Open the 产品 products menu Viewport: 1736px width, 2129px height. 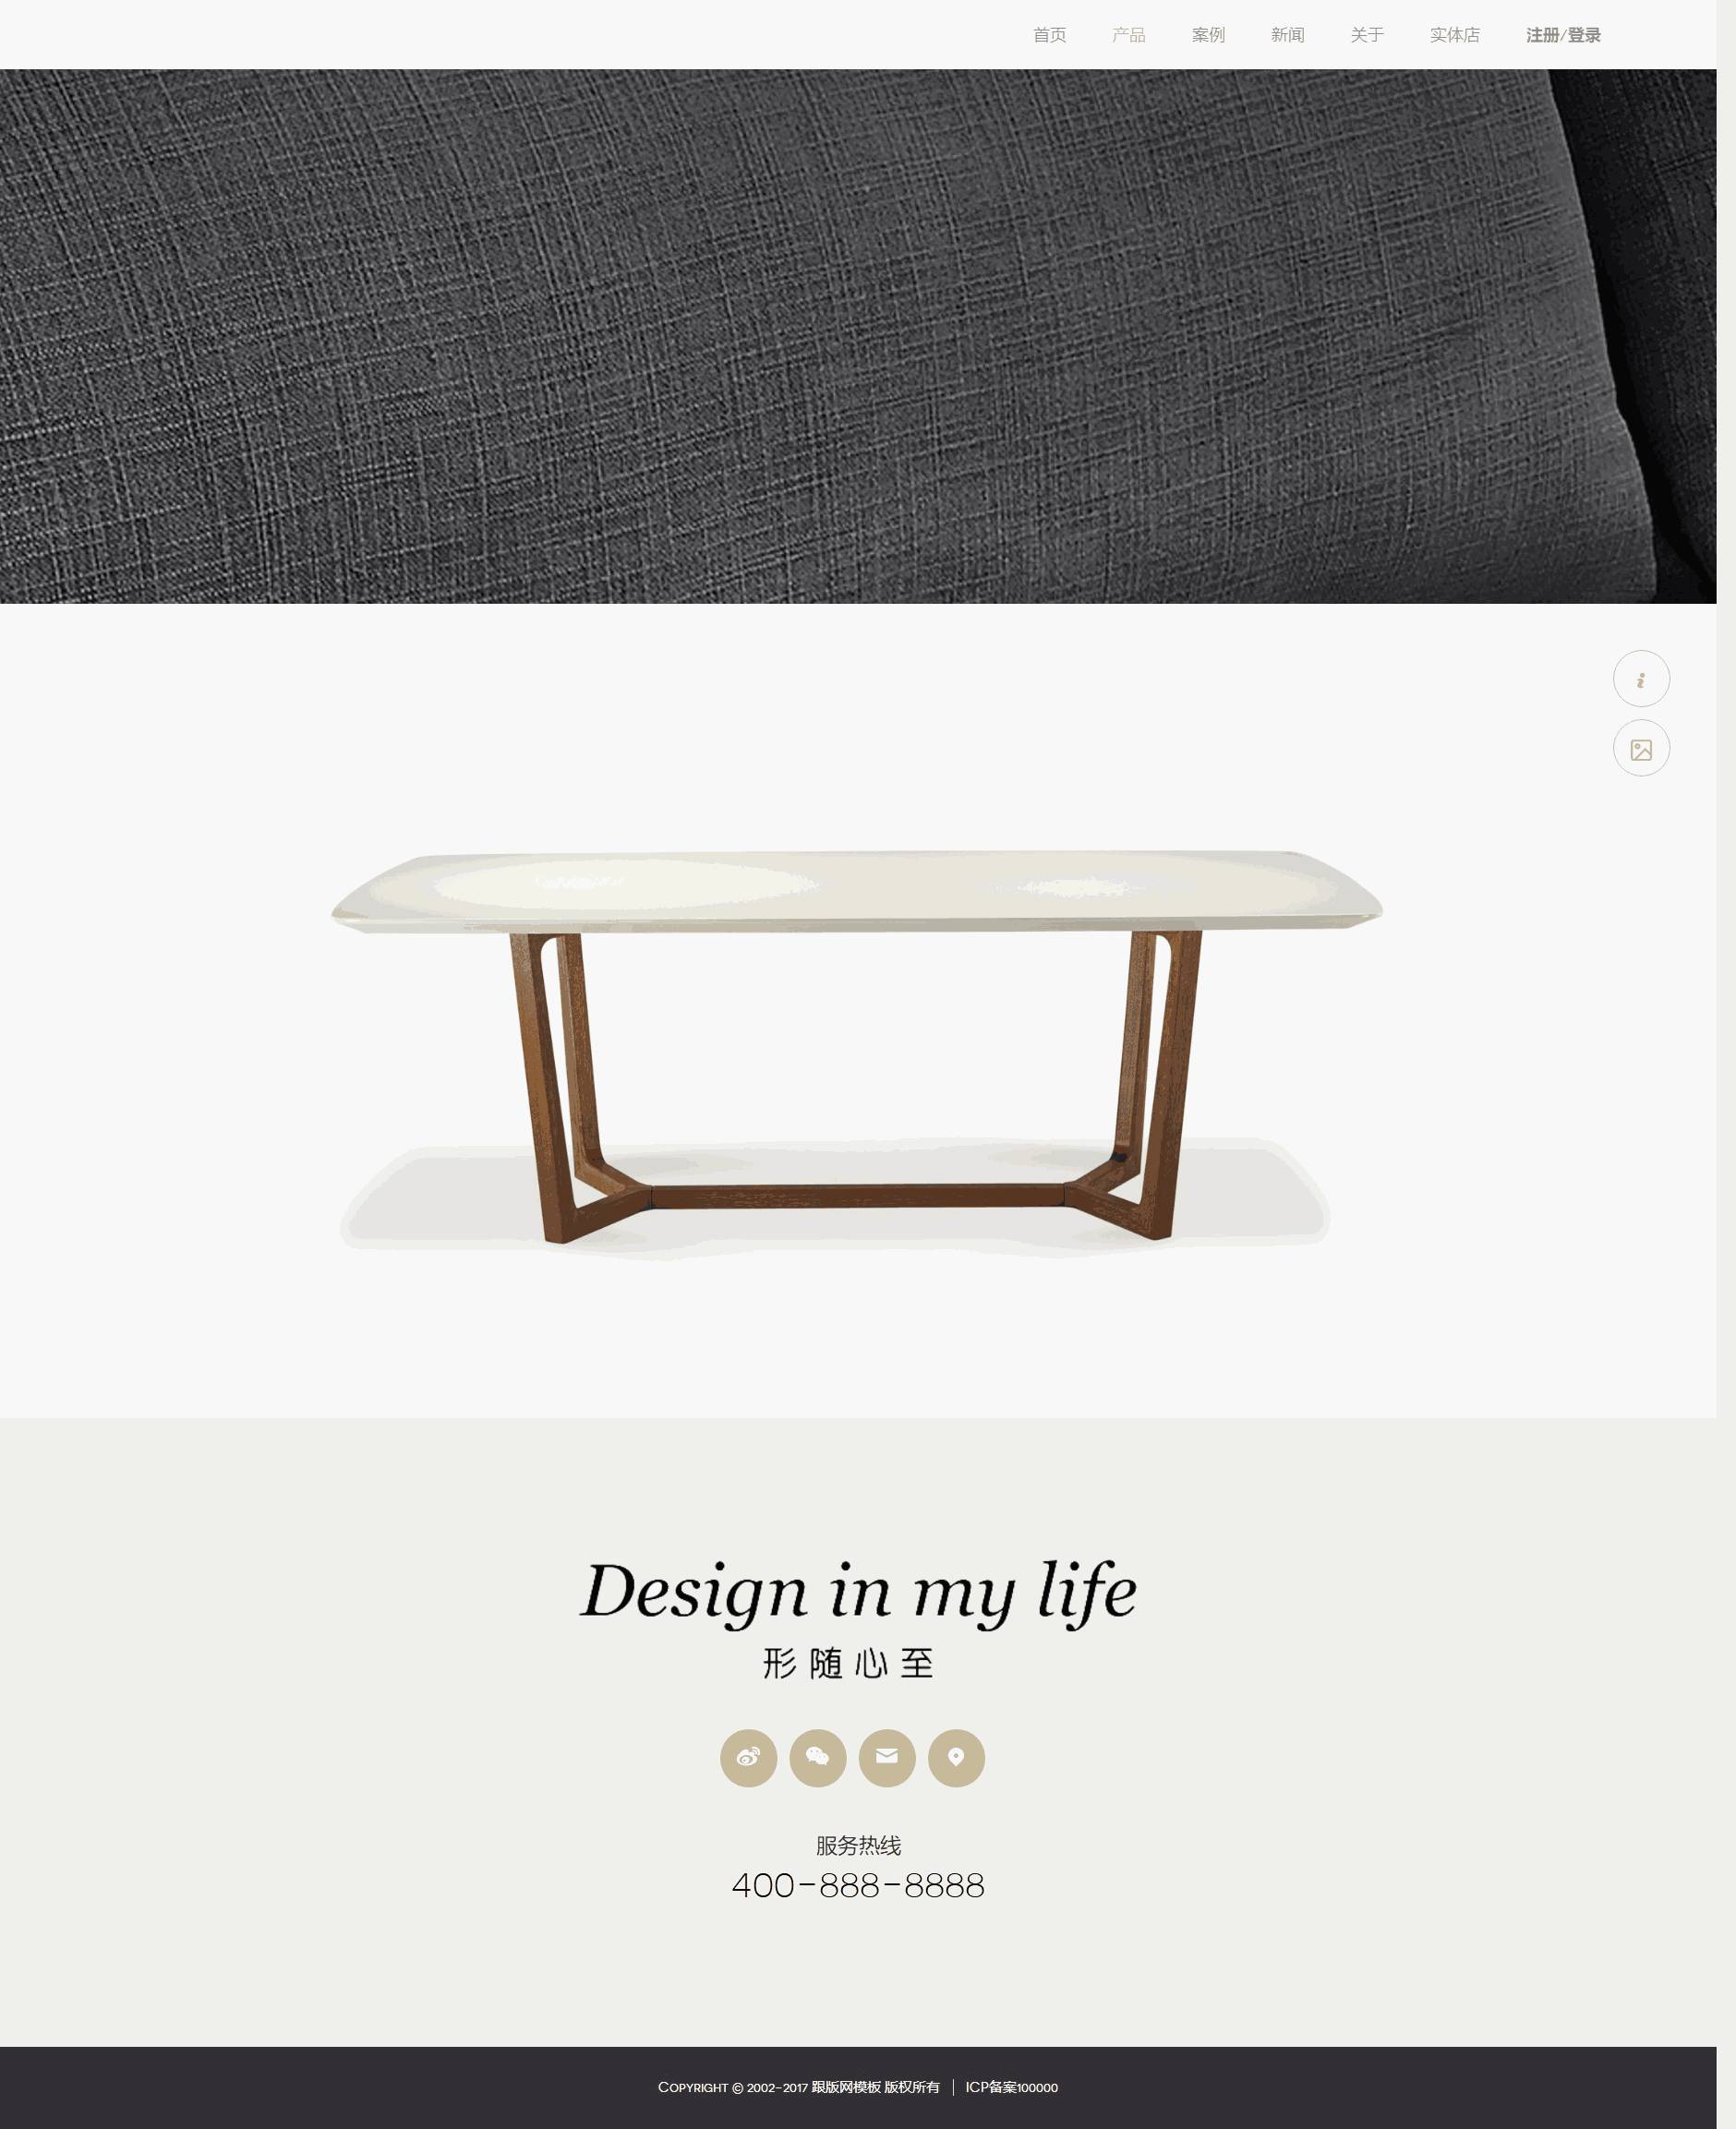point(1128,35)
